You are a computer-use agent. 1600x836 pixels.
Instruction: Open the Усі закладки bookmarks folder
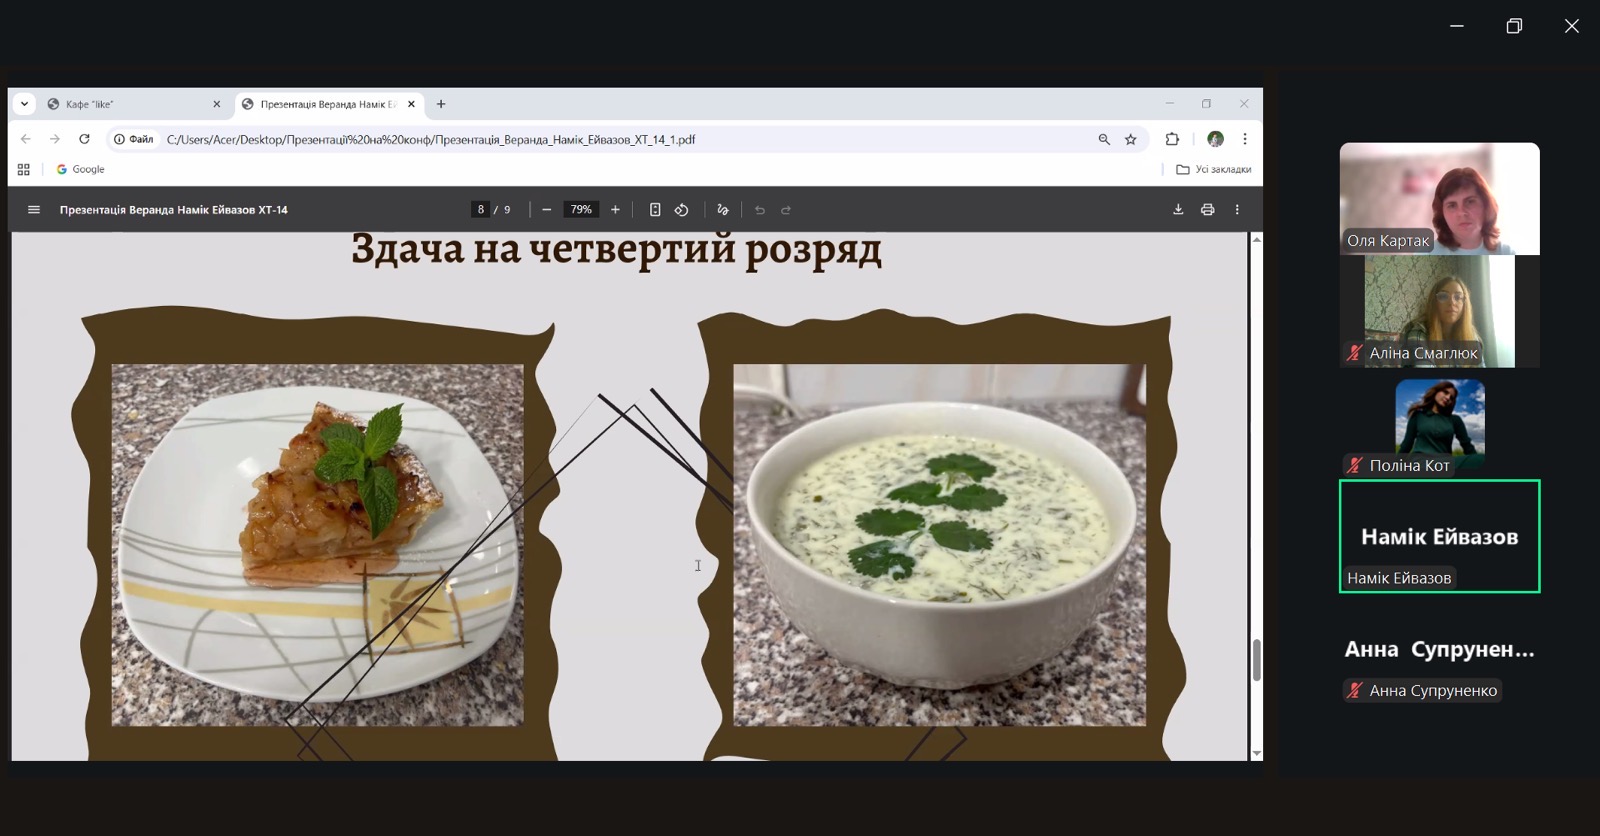(x=1213, y=170)
